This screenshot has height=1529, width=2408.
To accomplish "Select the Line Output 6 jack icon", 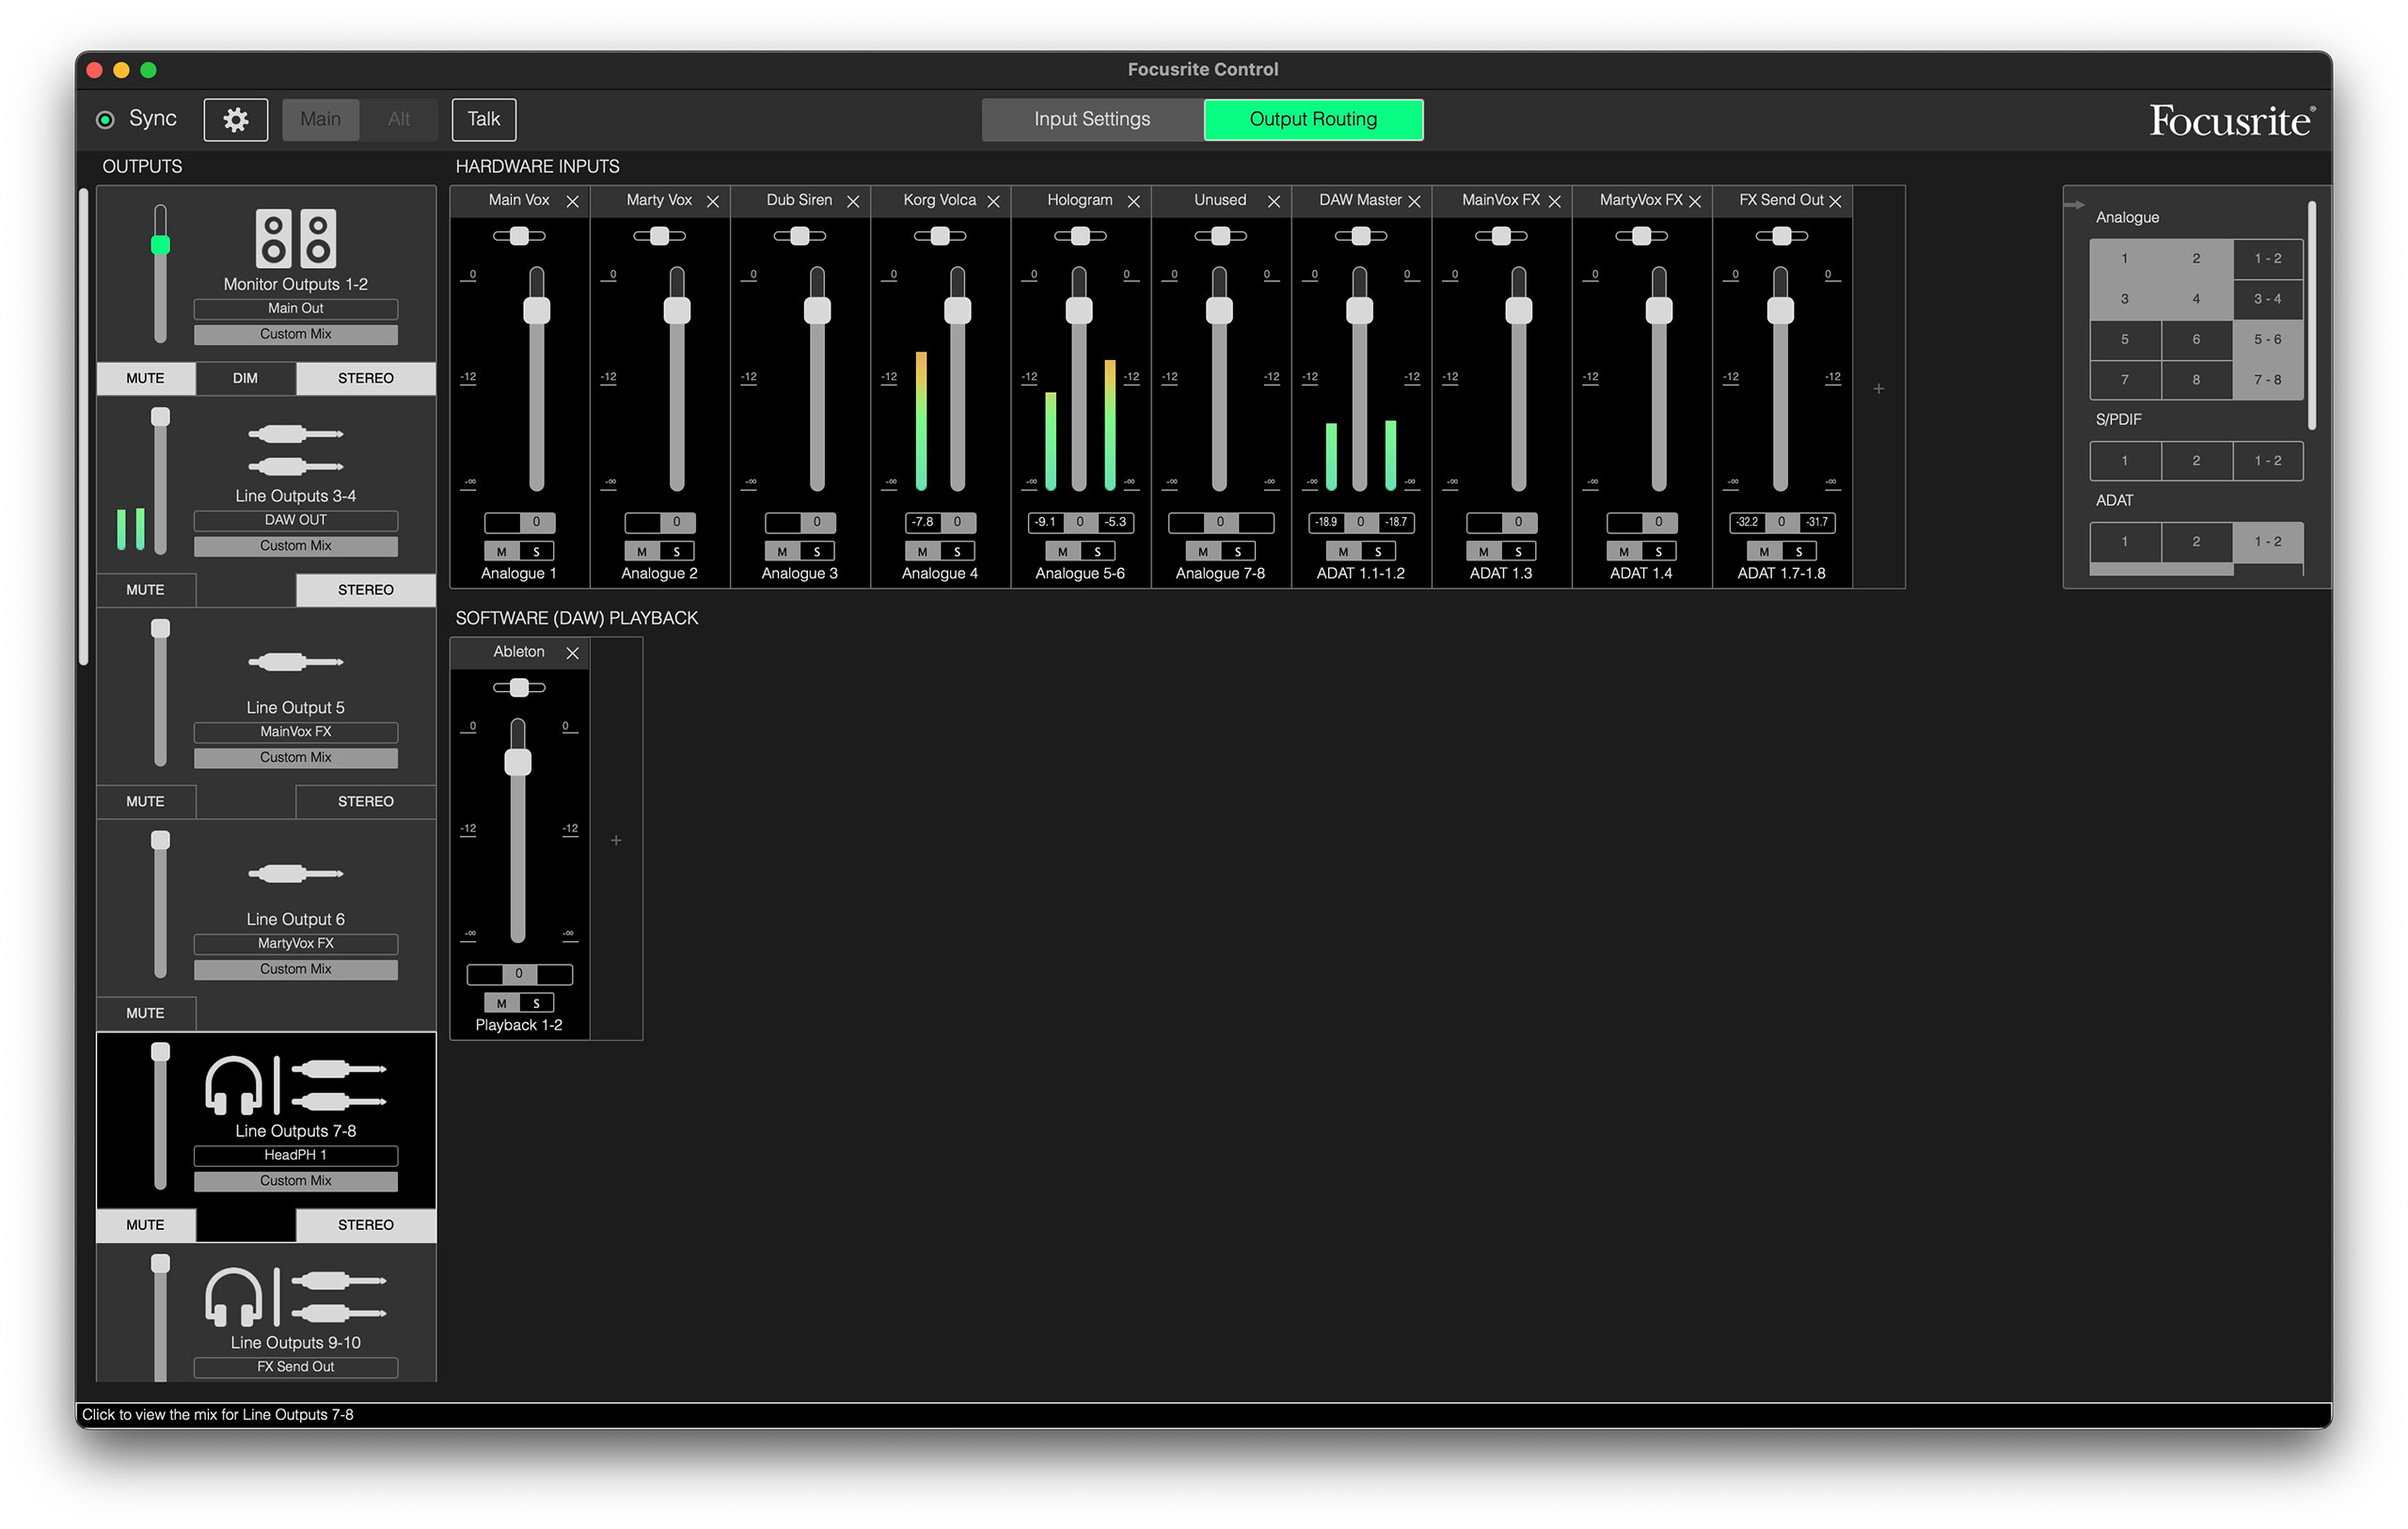I will point(295,874).
